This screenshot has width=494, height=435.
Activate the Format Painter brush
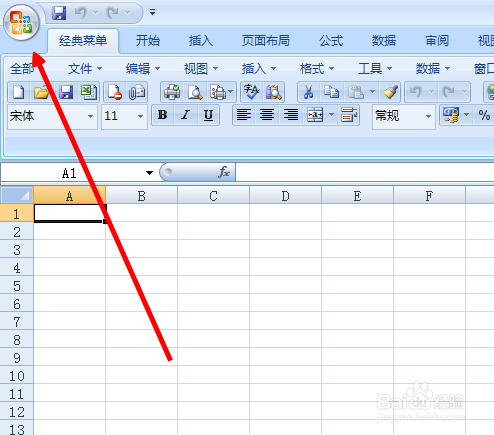(x=390, y=92)
